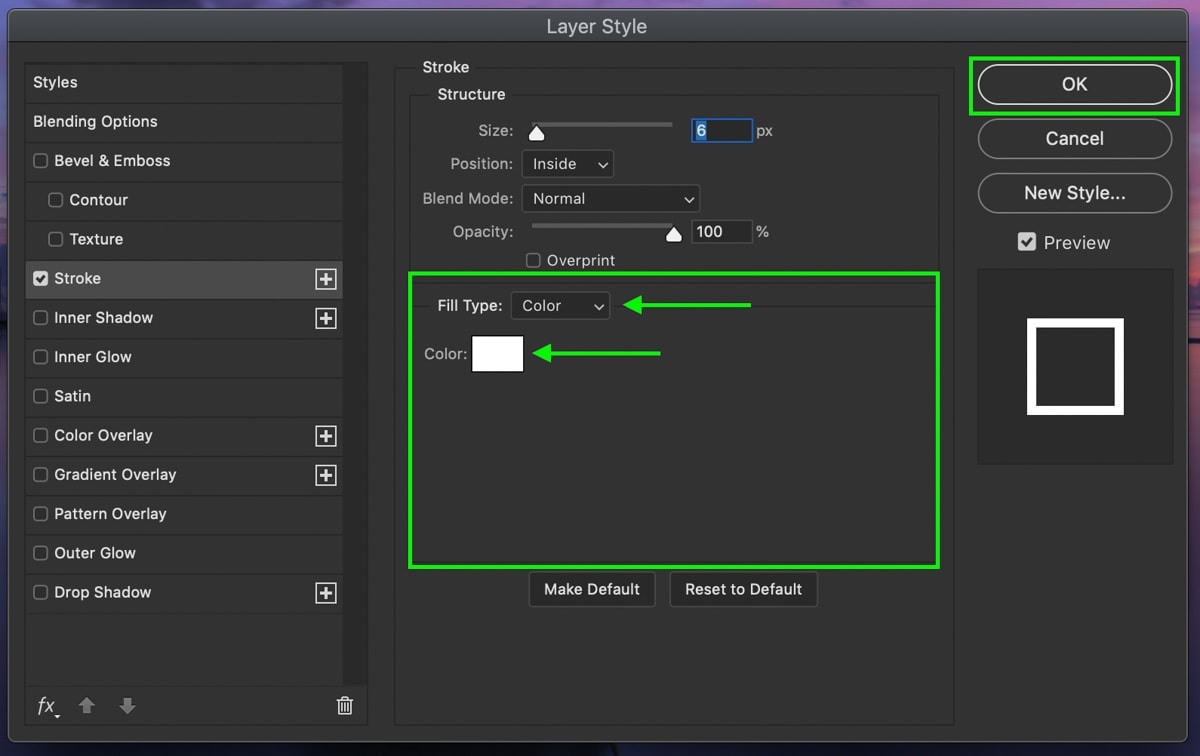Enable the Bevel & Emboss effect
Viewport: 1200px width, 756px height.
click(40, 160)
